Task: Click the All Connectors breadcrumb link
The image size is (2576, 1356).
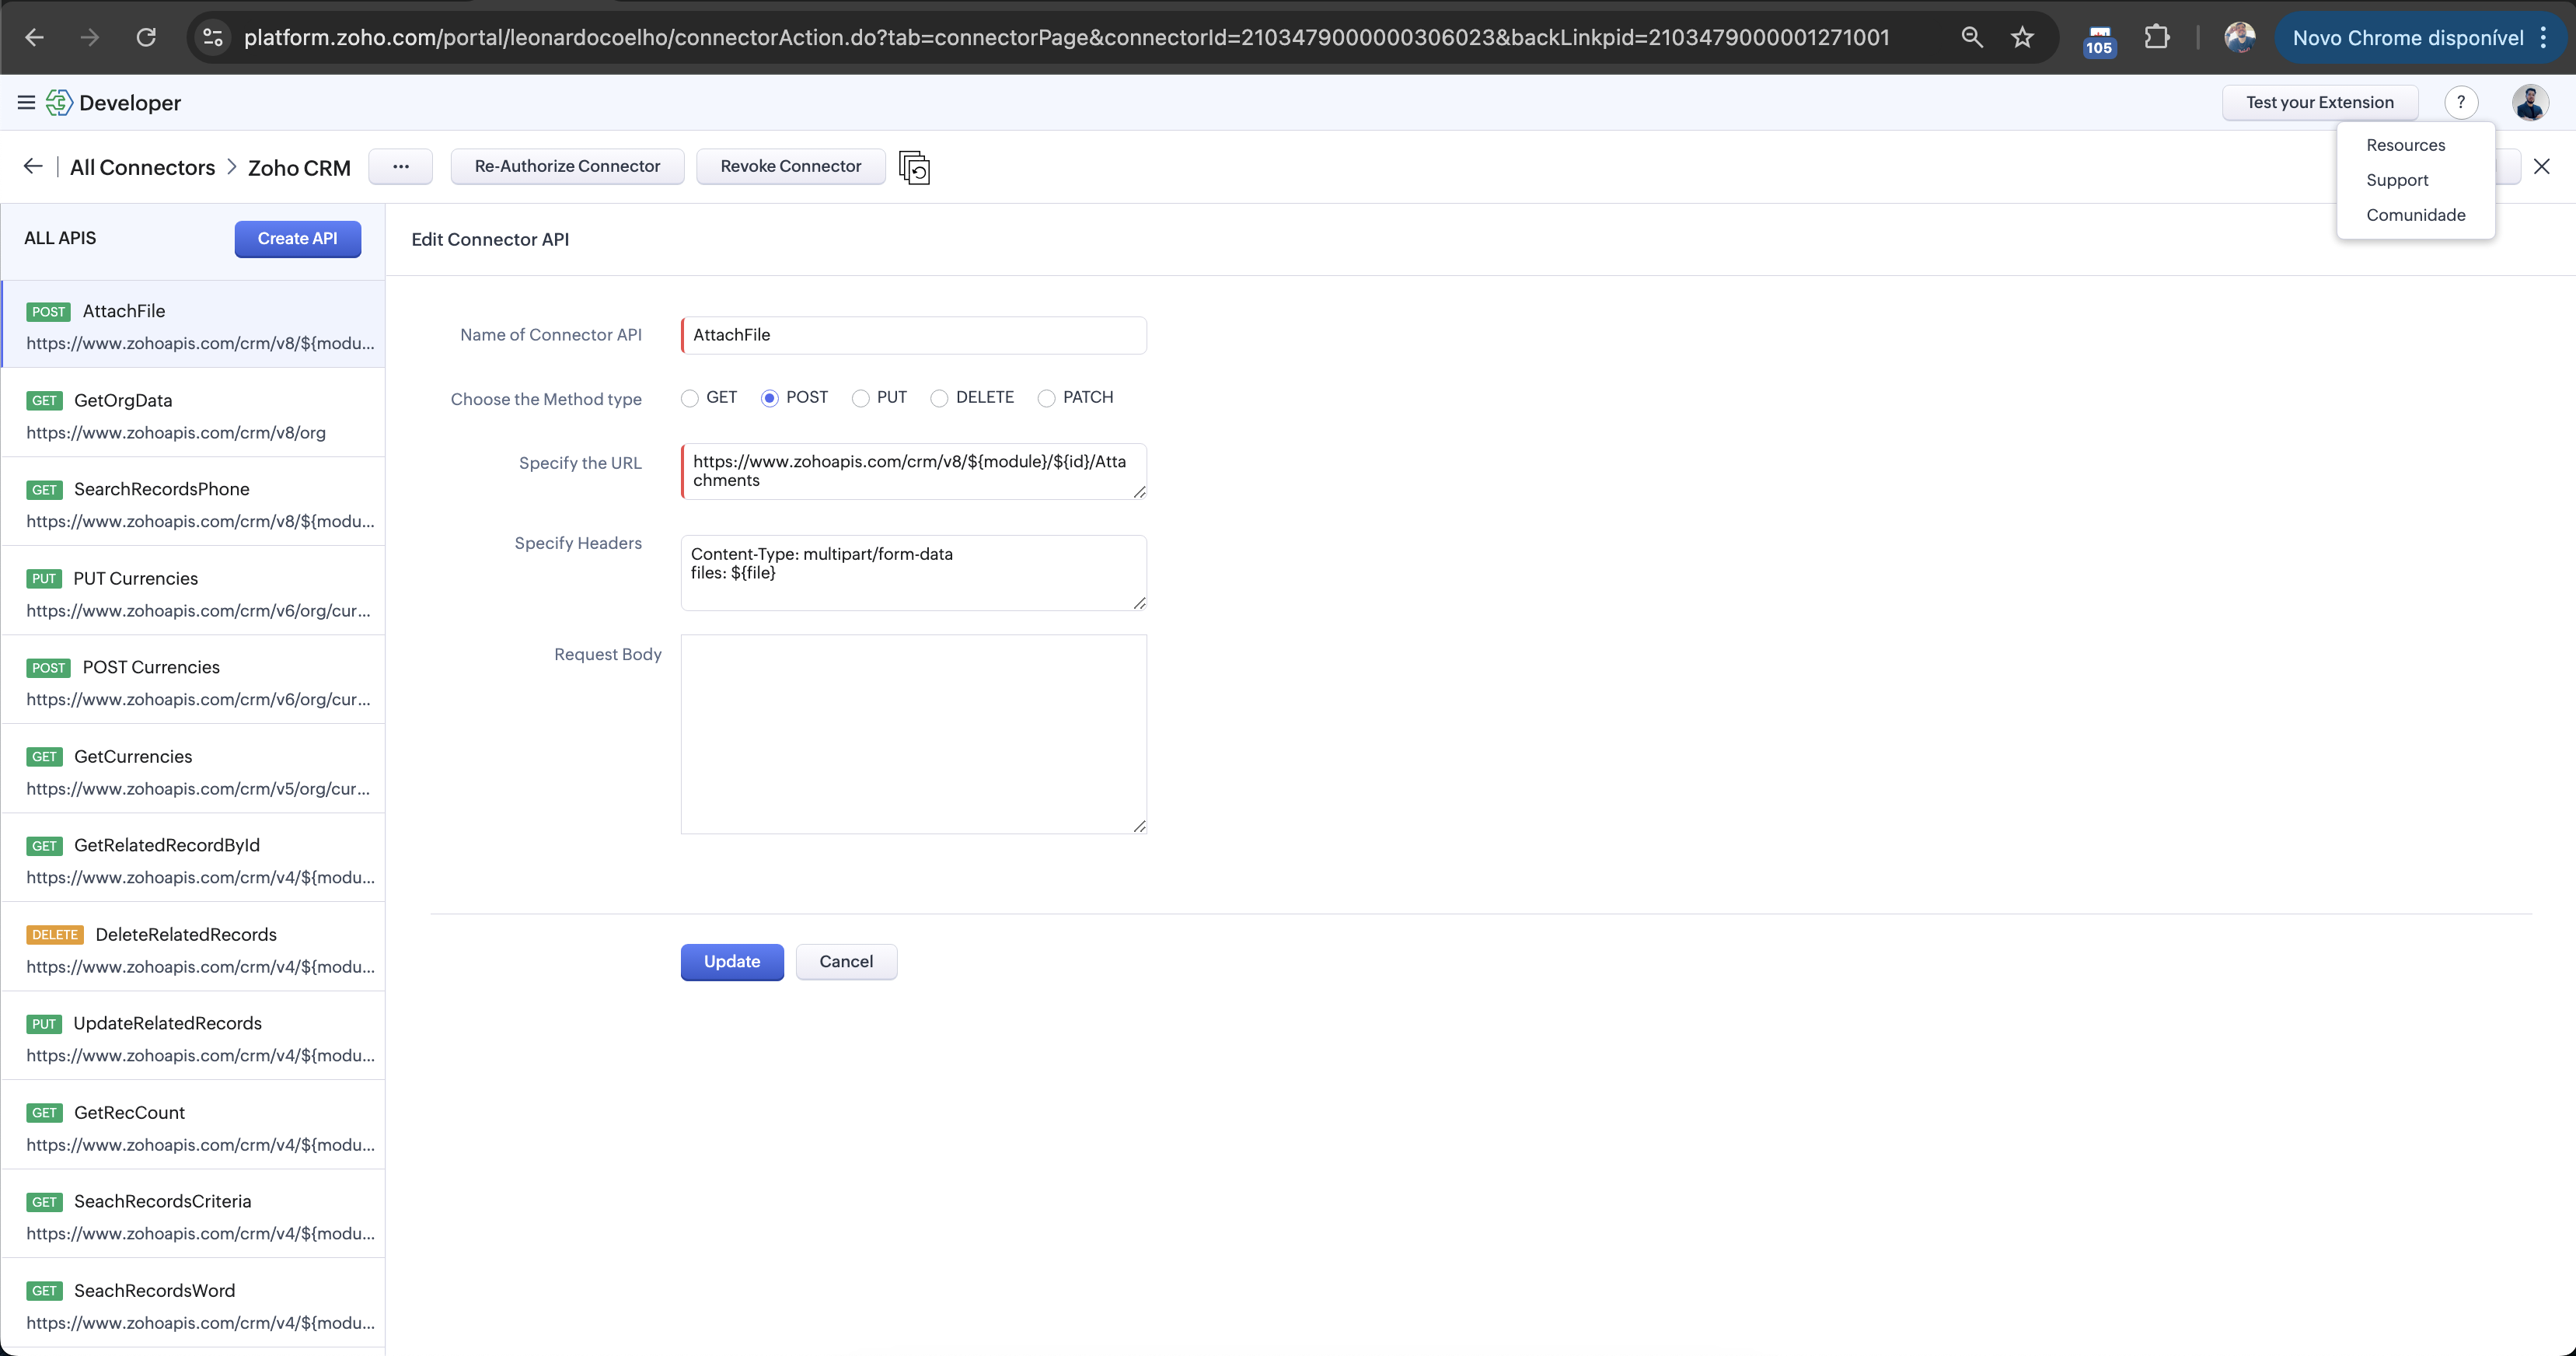Action: pos(142,167)
